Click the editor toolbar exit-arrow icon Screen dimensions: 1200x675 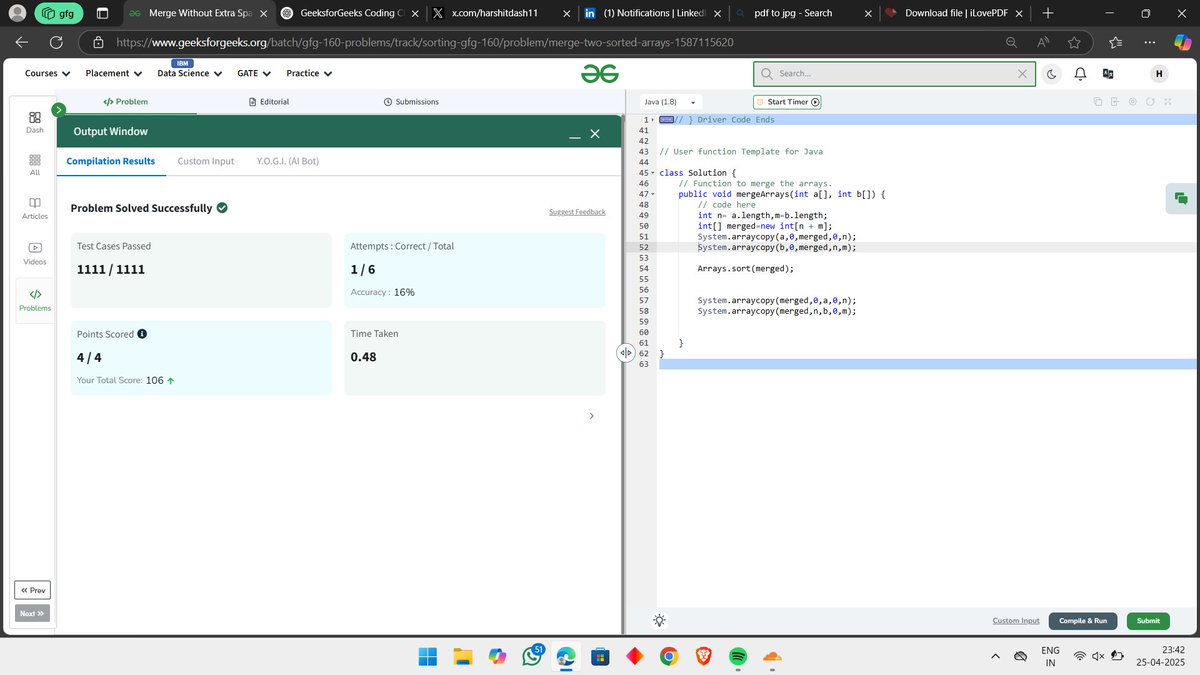[1115, 102]
